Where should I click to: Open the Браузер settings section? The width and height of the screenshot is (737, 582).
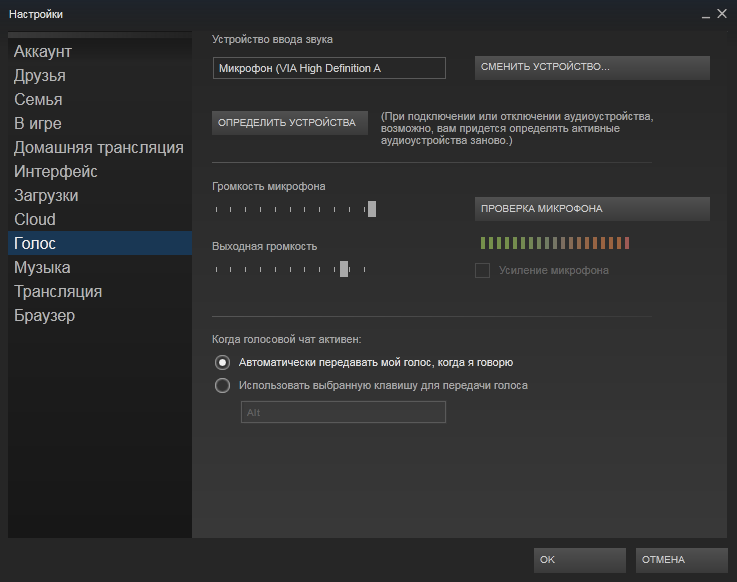click(x=44, y=315)
